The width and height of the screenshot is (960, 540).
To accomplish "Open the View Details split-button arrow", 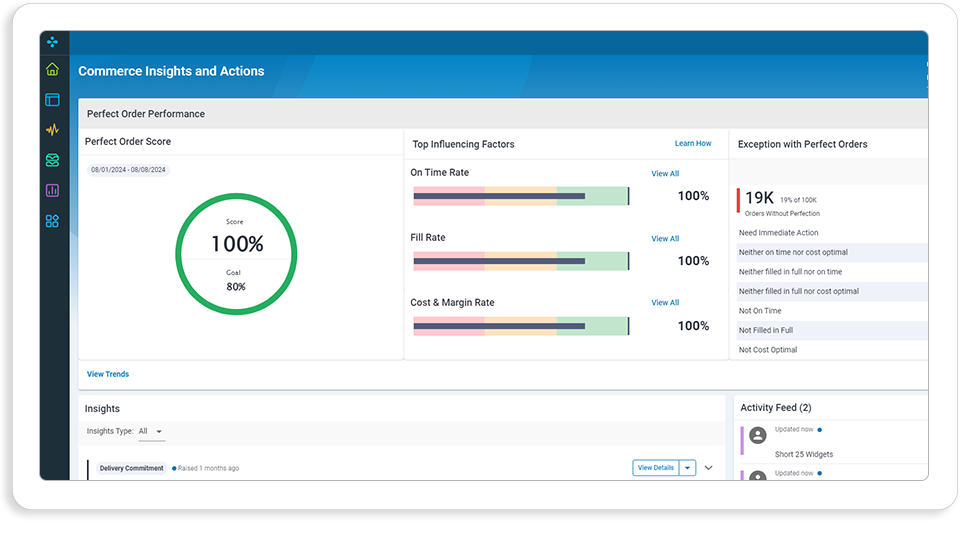I will [688, 468].
